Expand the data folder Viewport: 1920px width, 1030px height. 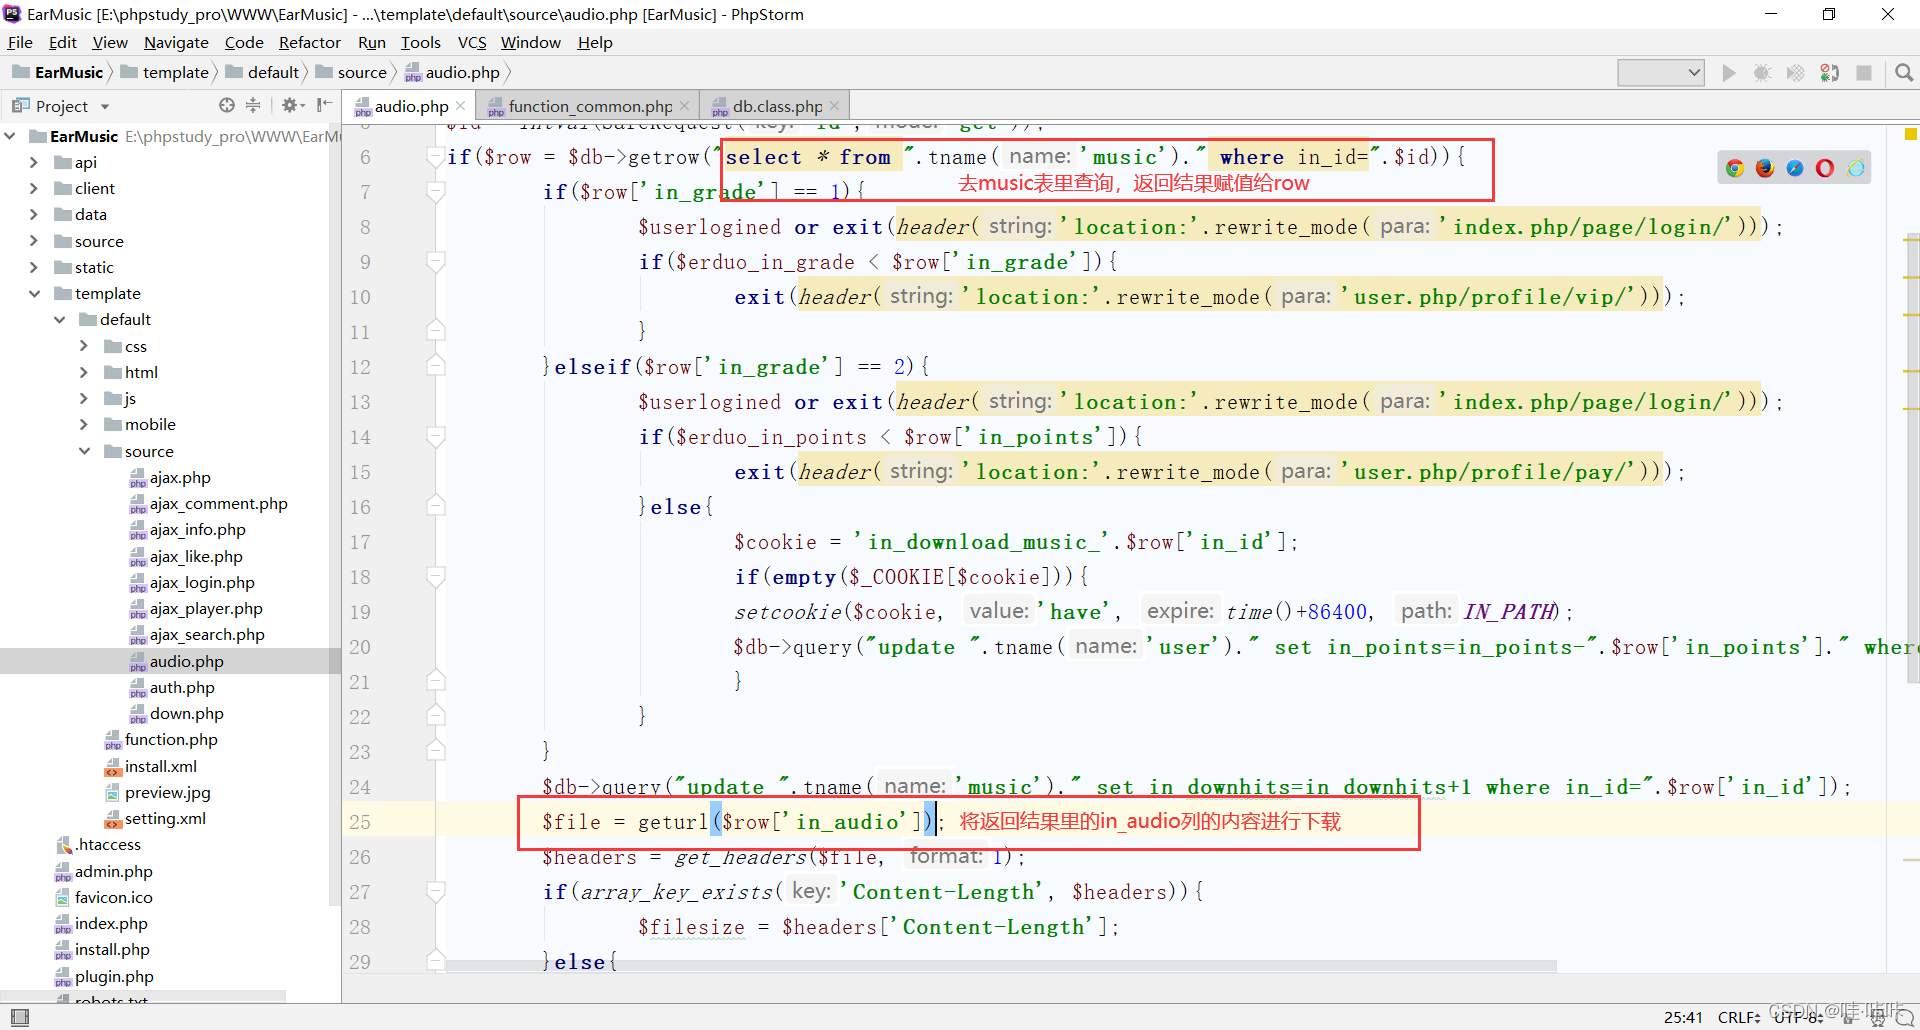[x=34, y=214]
